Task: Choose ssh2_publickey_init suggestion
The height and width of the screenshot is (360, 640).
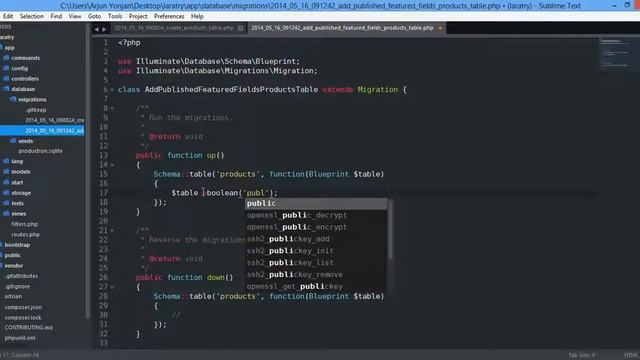Action: click(316, 251)
